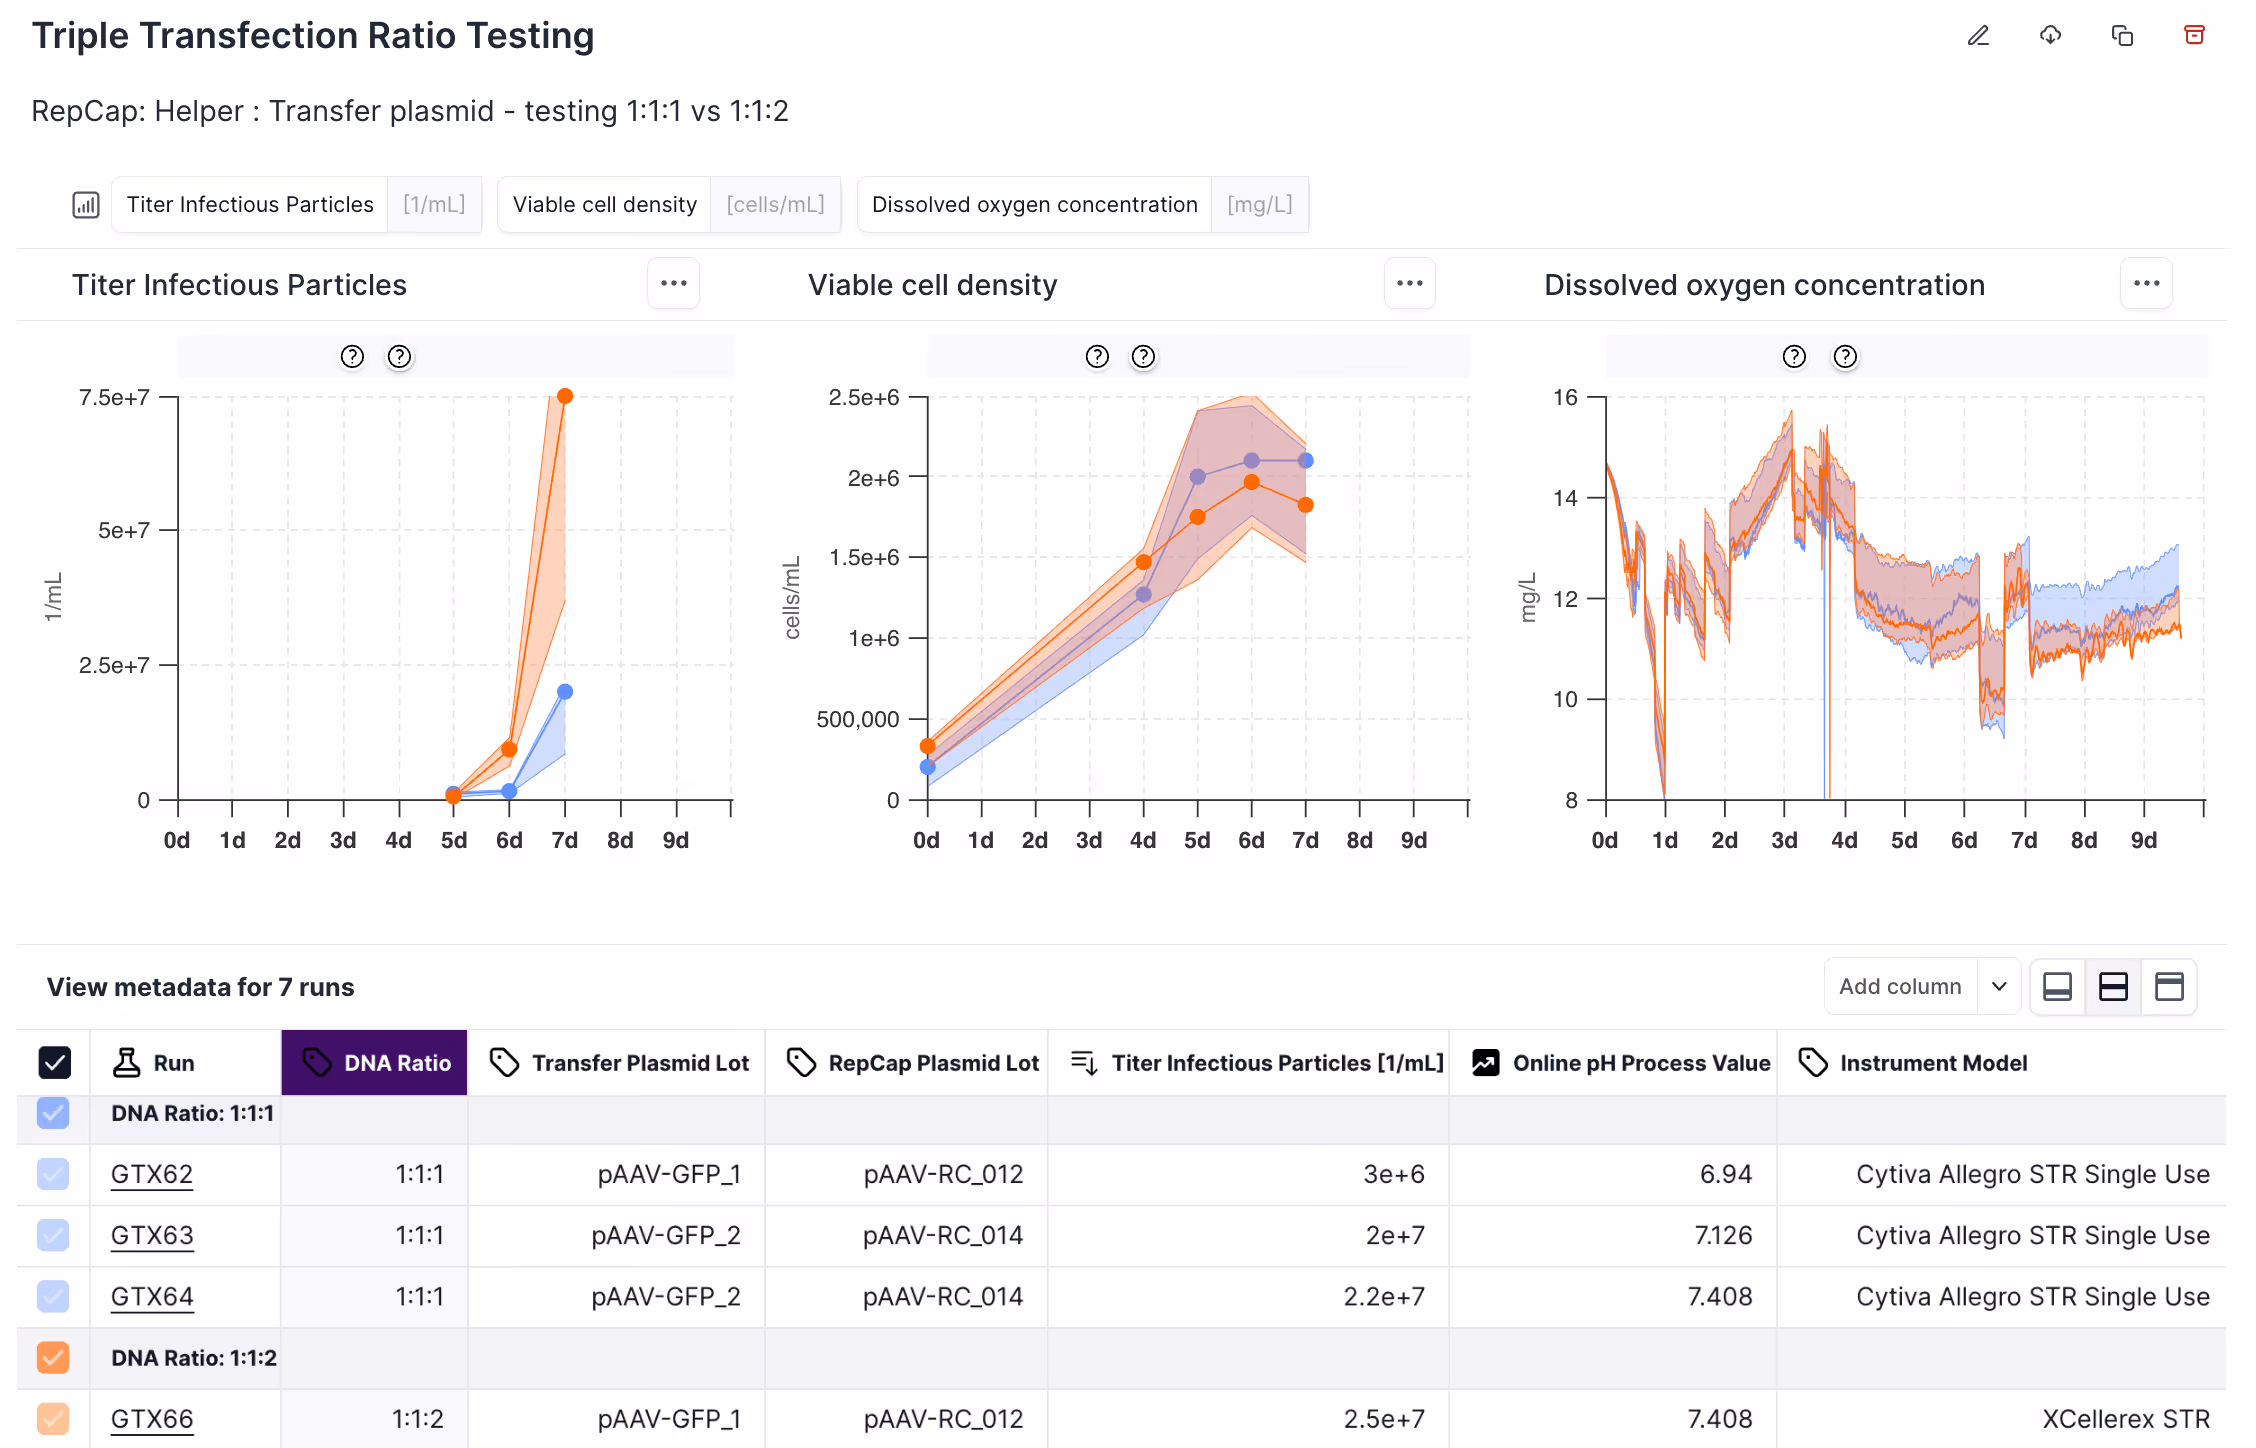
Task: Open Titer Infectious Particles chart options menu
Action: (673, 284)
